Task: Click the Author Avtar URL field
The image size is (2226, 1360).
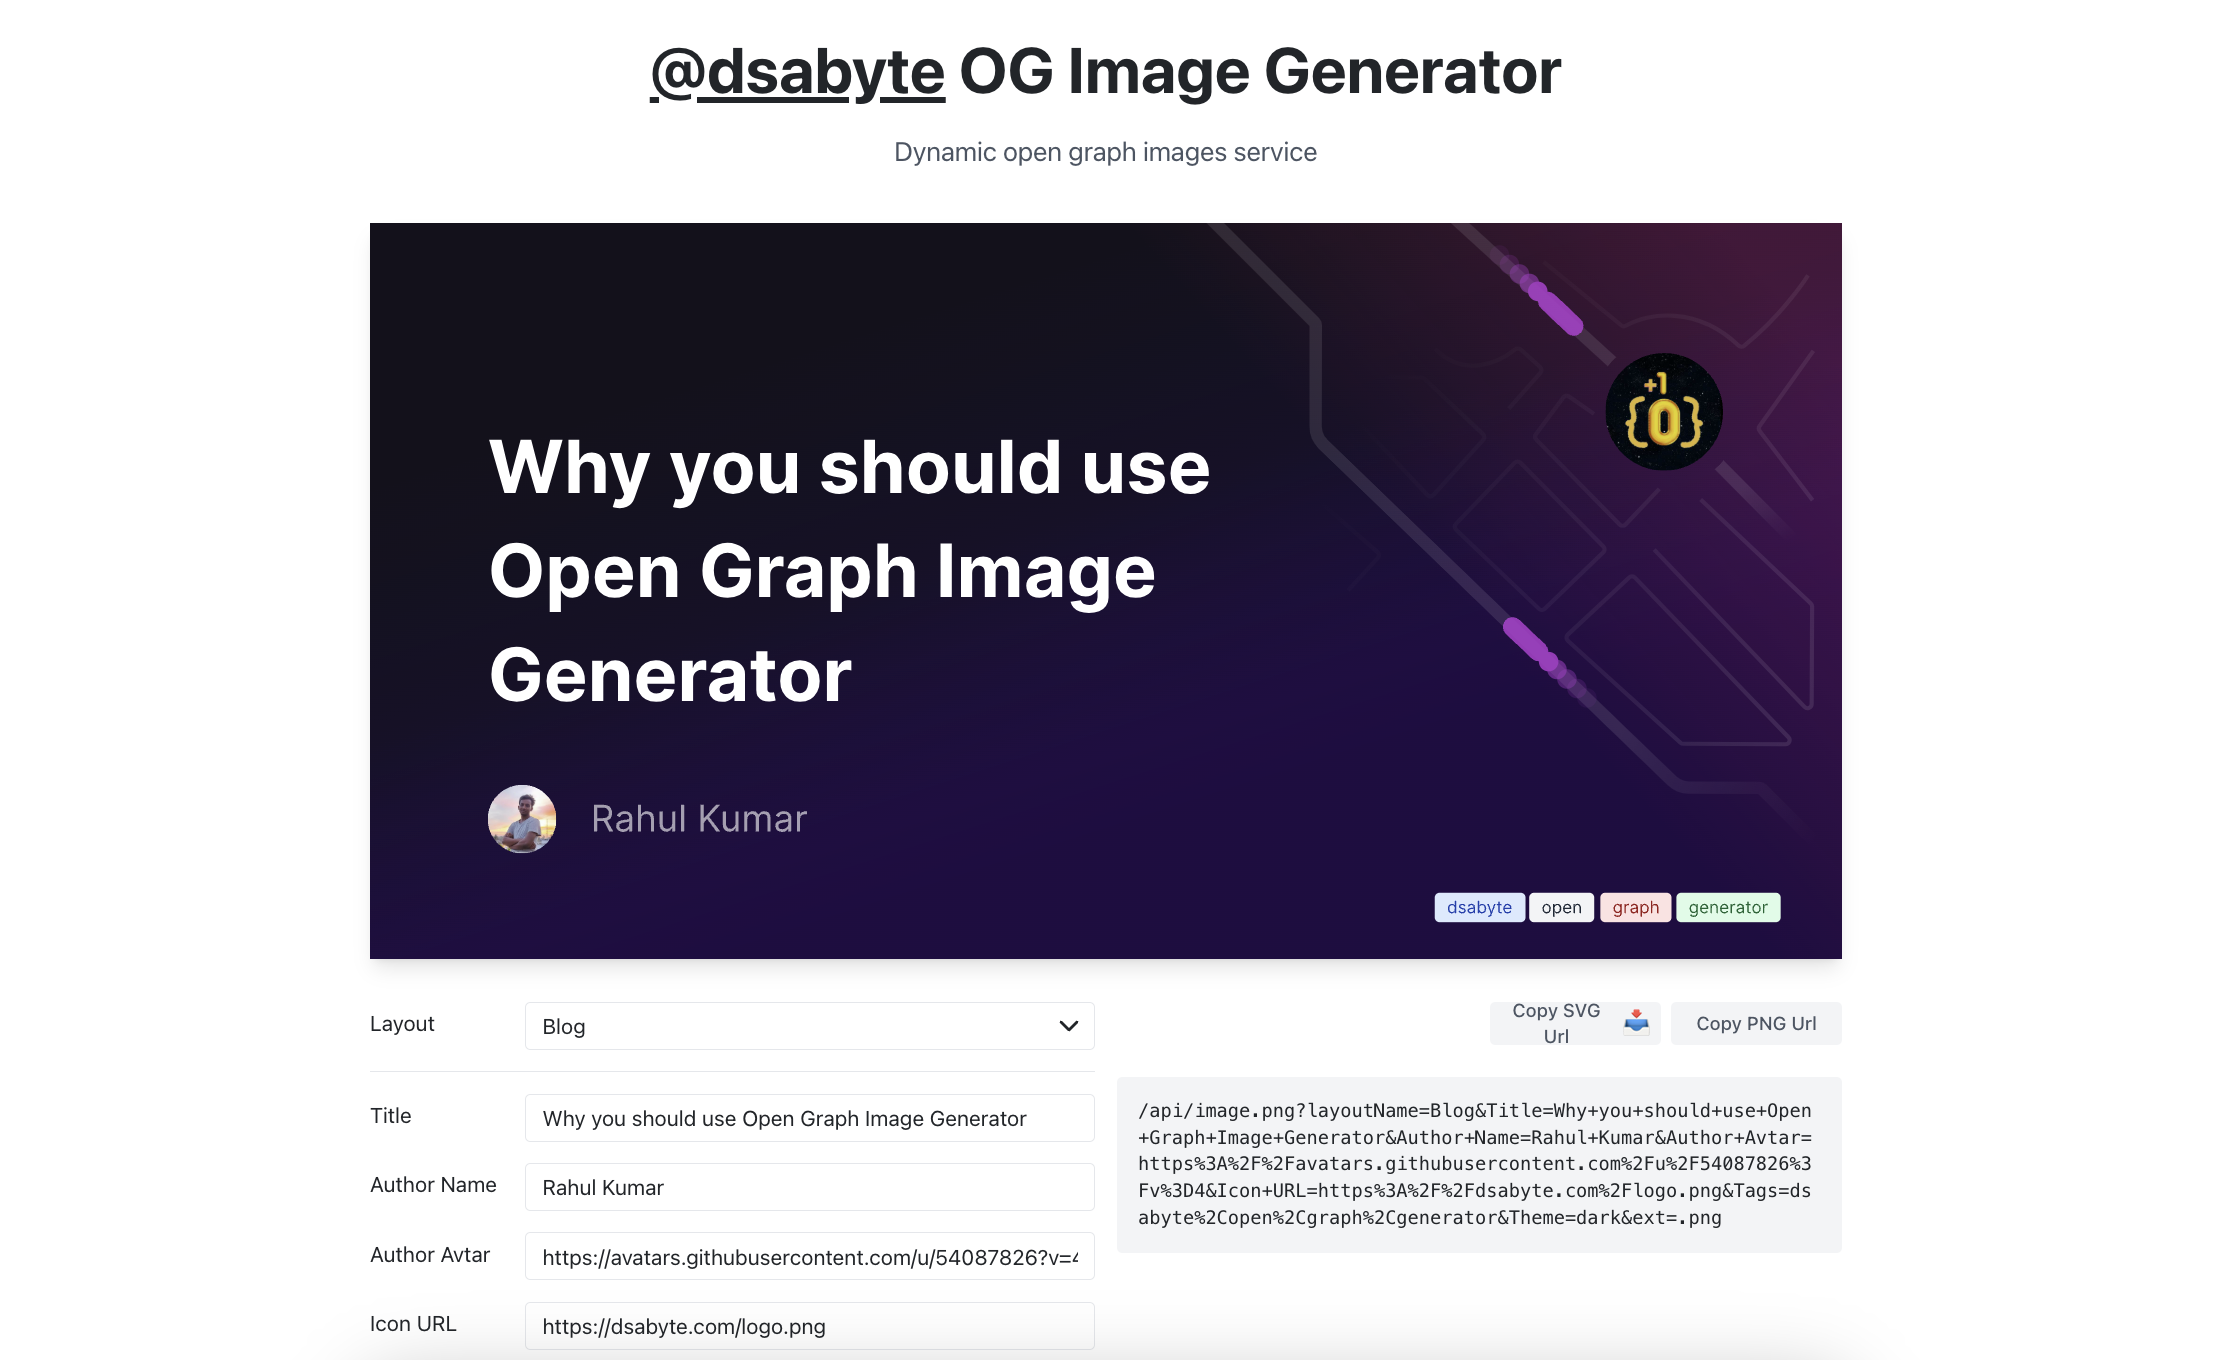Action: pos(811,1257)
